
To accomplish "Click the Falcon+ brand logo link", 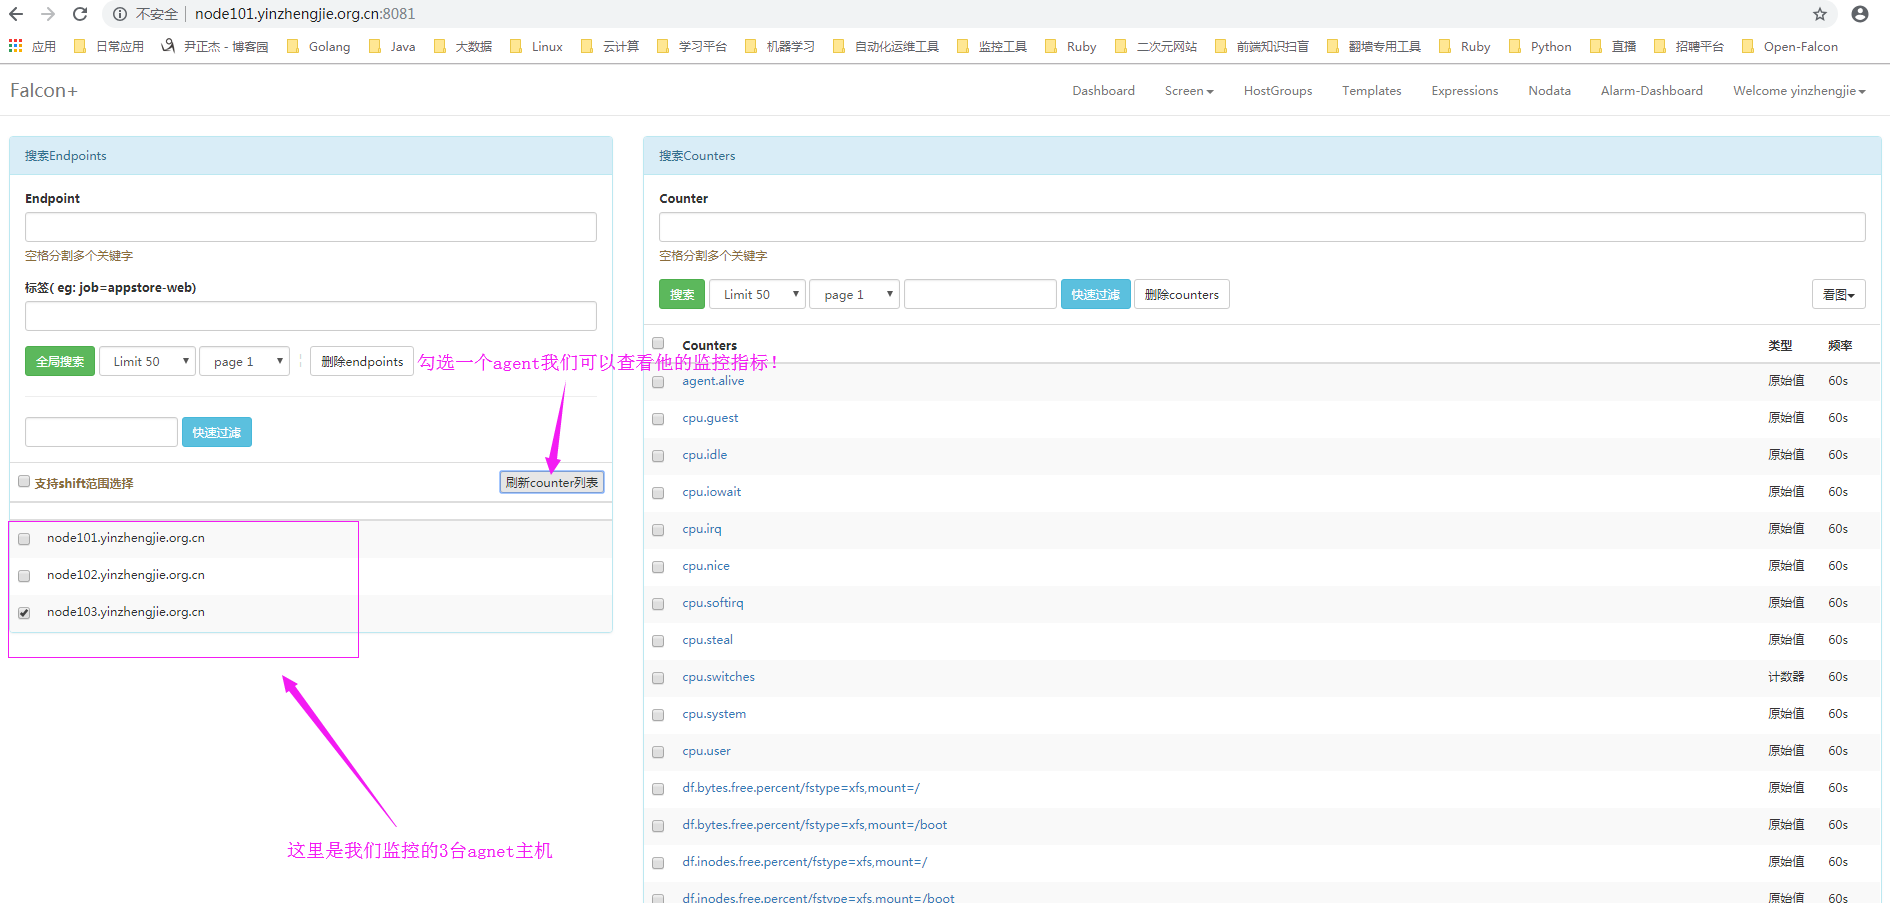I will tap(43, 91).
